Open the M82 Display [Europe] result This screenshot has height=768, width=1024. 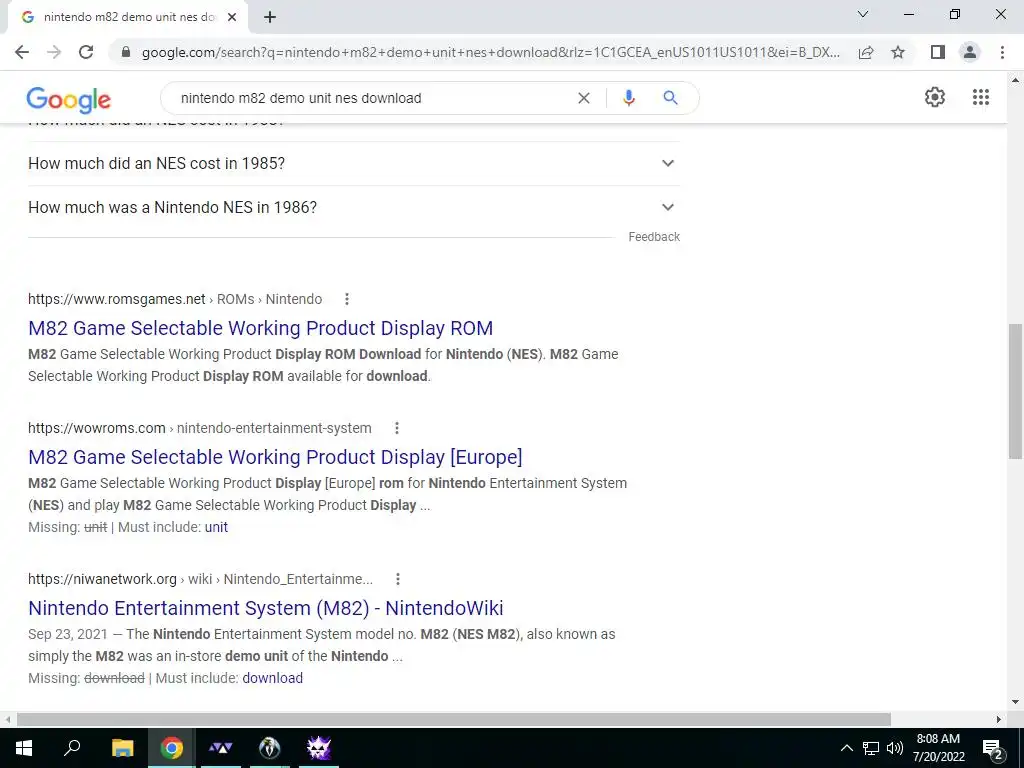275,457
